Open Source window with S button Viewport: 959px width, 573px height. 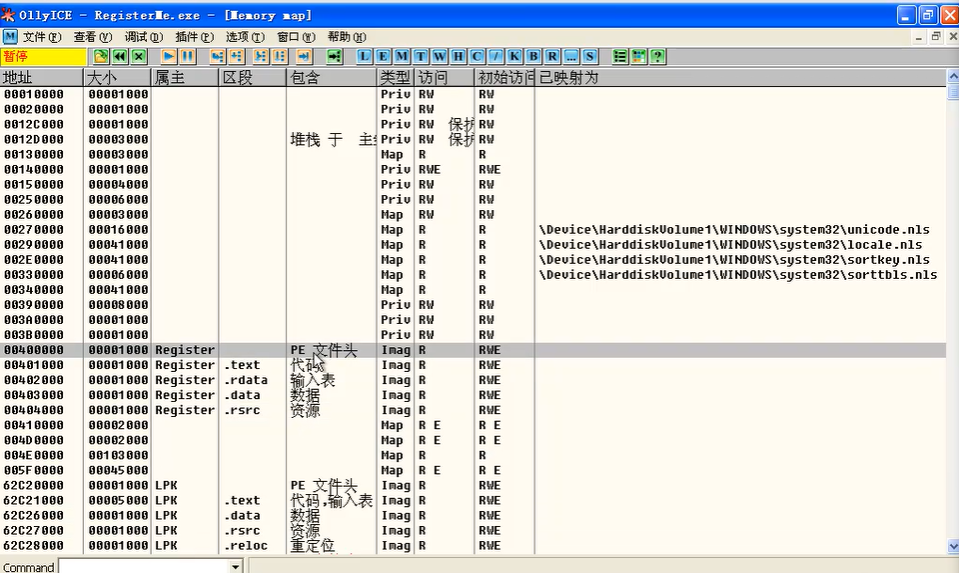pyautogui.click(x=590, y=57)
